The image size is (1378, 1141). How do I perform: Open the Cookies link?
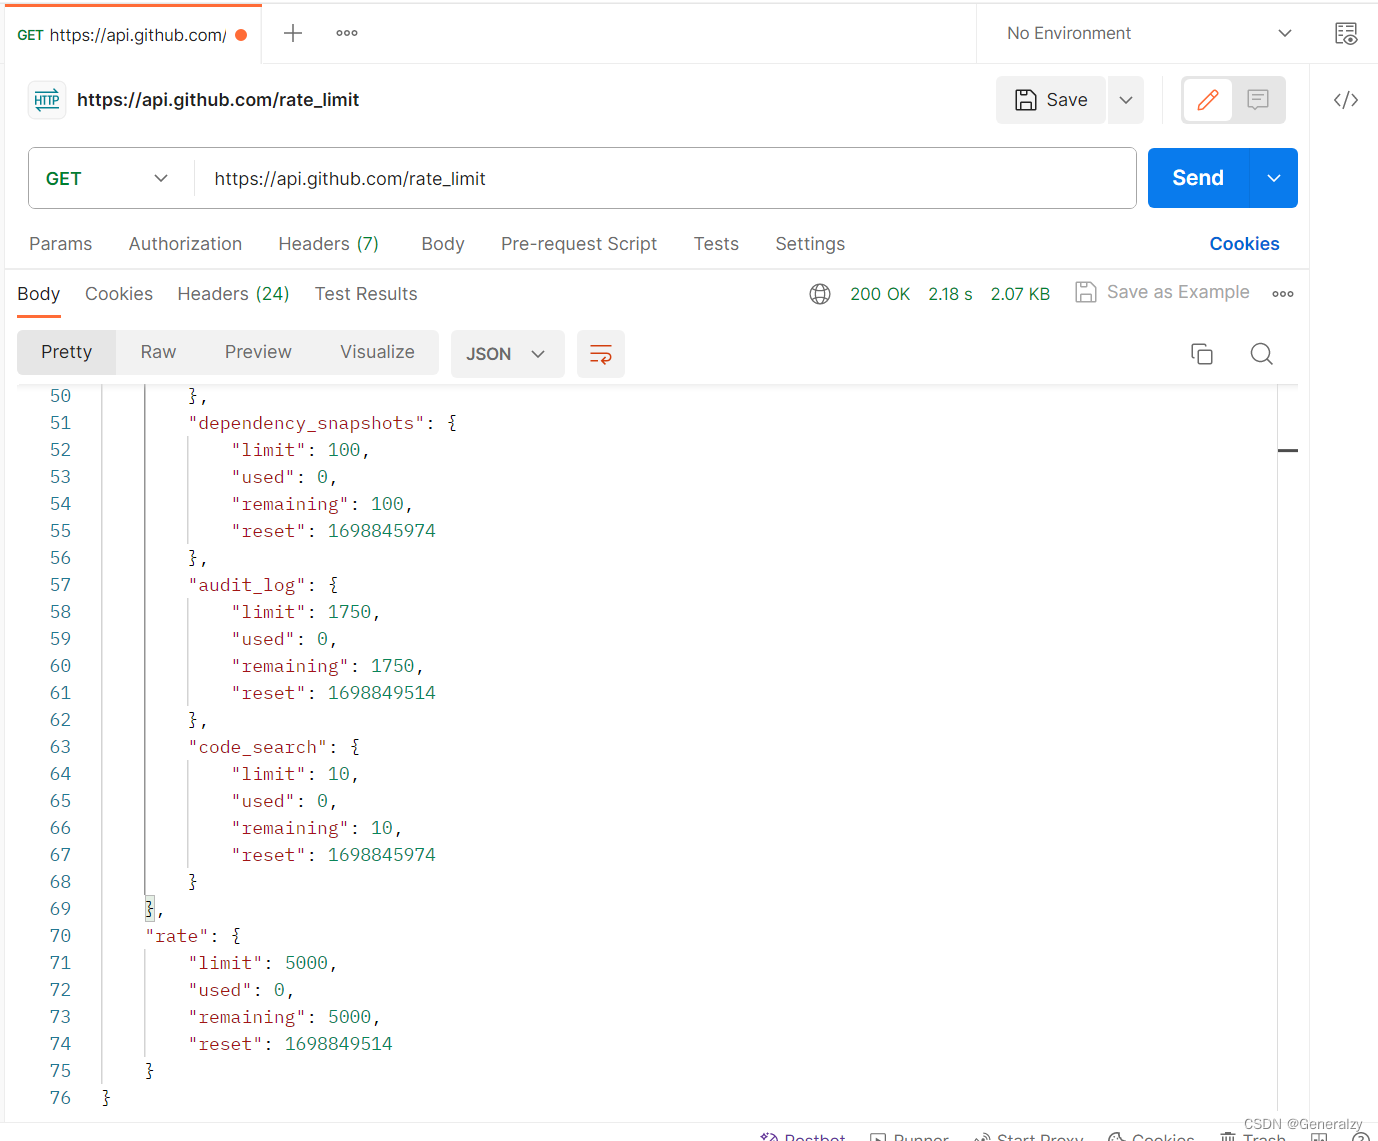click(x=1244, y=244)
